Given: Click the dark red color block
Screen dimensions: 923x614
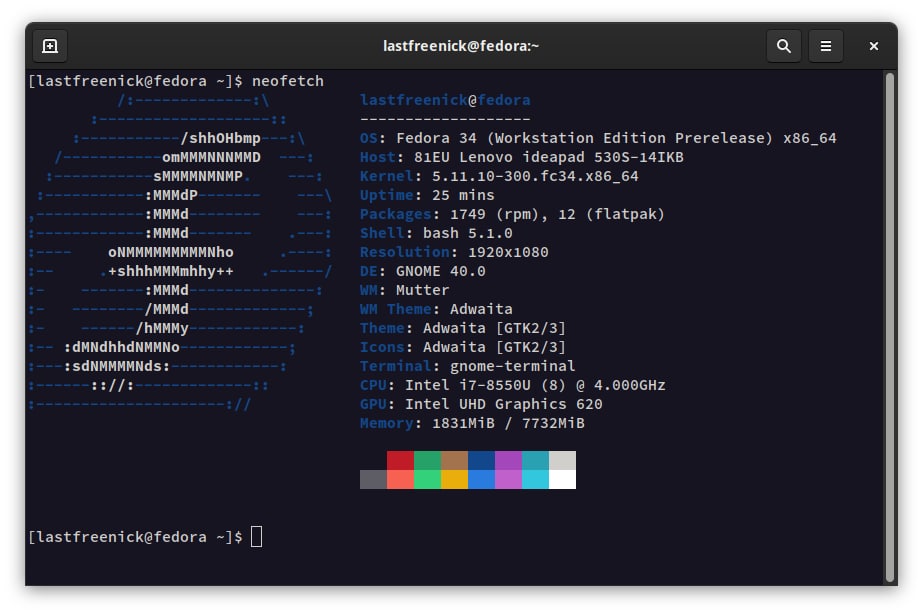Looking at the screenshot, I should coord(400,460).
